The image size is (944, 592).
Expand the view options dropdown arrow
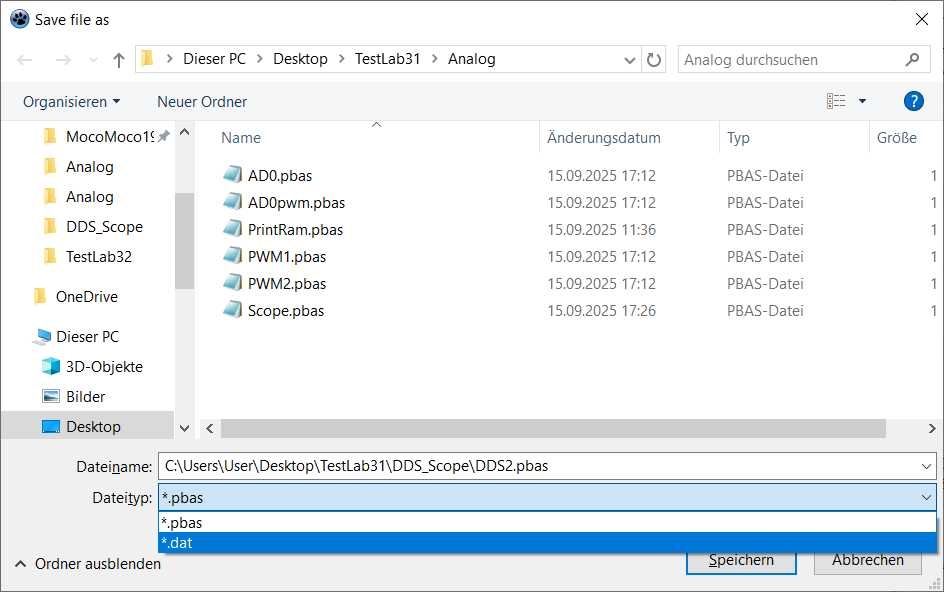pyautogui.click(x=862, y=101)
